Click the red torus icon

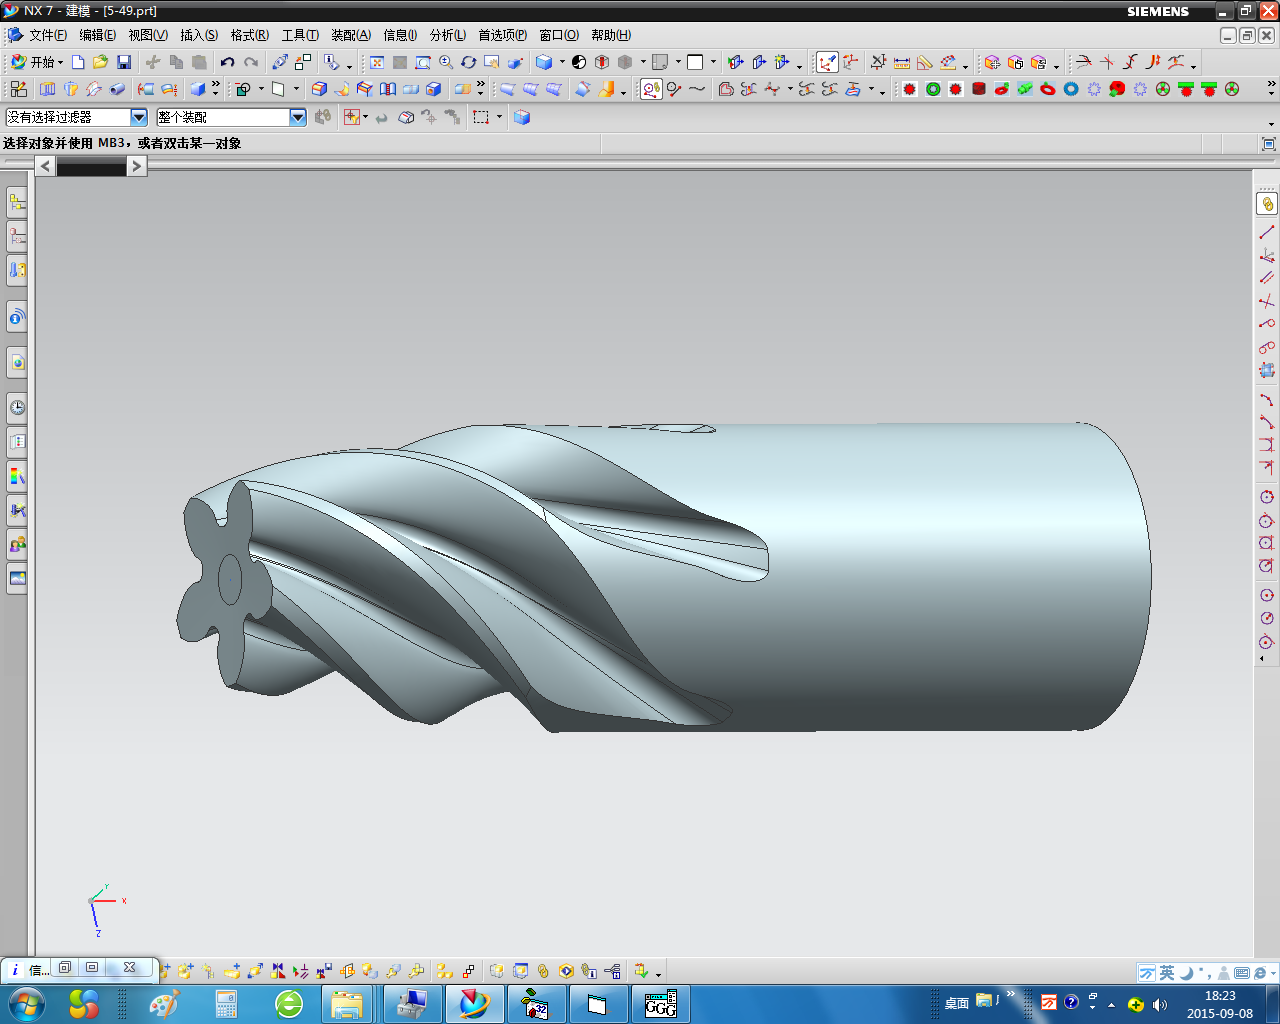click(x=1048, y=89)
